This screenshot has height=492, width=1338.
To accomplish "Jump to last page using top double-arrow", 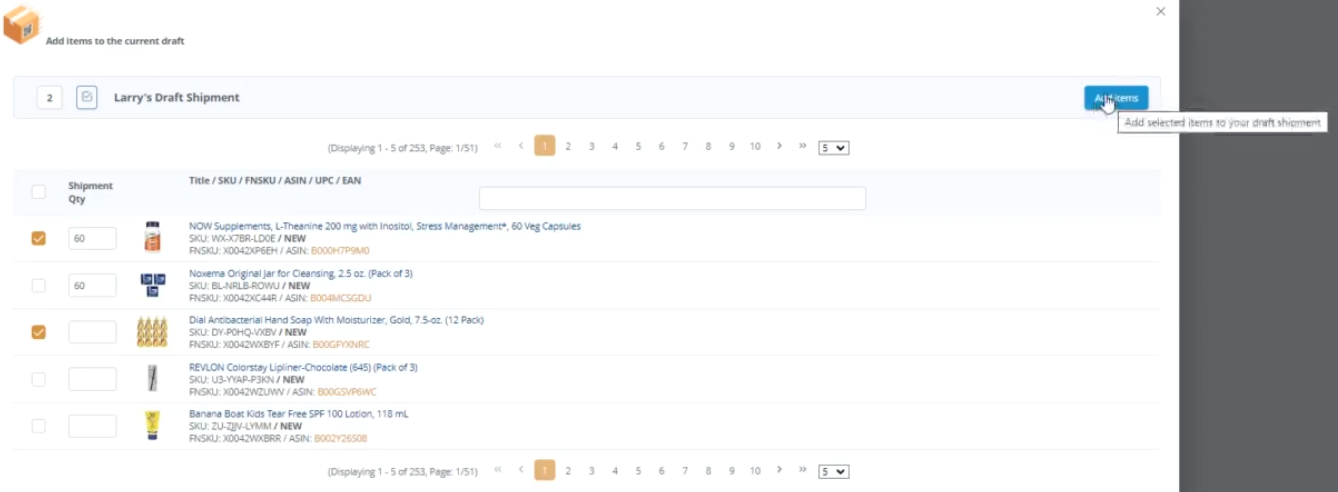I will click(x=802, y=147).
